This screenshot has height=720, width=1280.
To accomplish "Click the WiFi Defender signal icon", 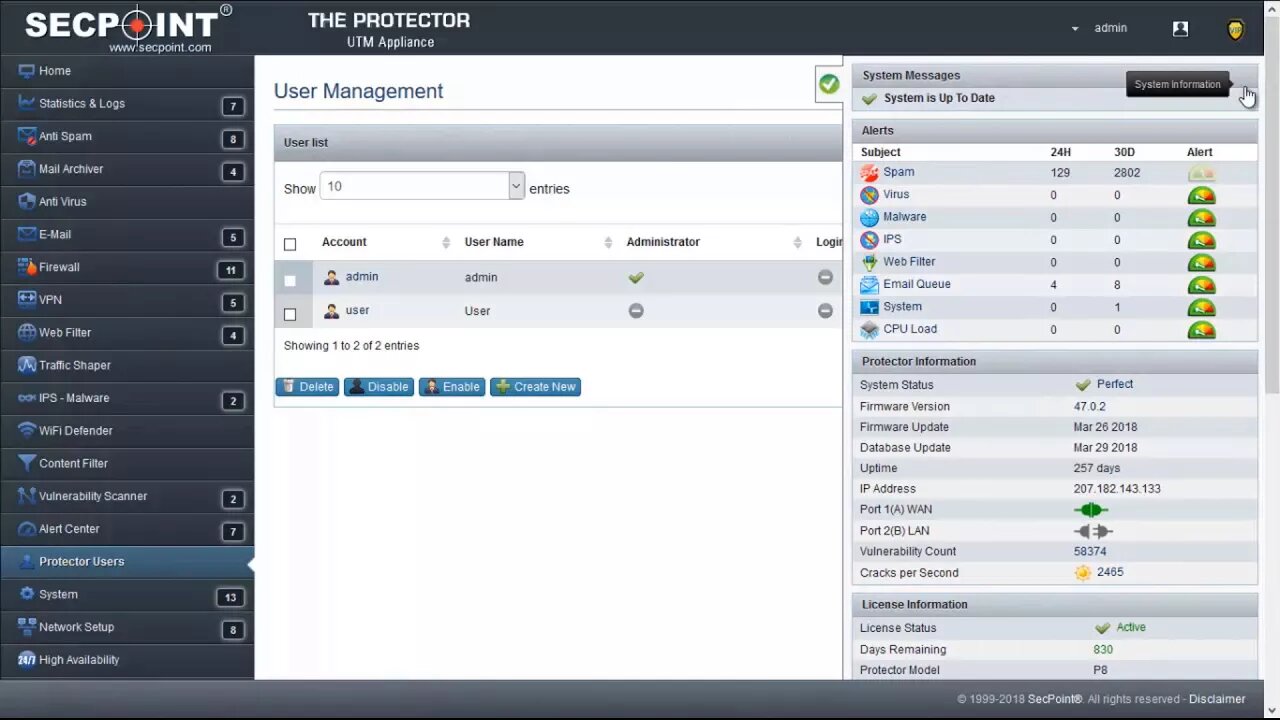I will pos(26,431).
